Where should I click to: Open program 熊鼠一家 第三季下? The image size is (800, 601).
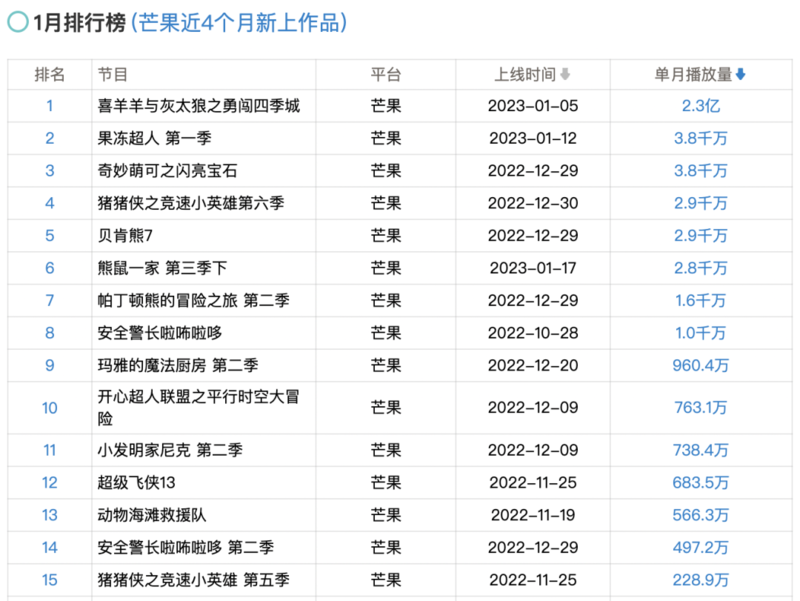click(162, 268)
